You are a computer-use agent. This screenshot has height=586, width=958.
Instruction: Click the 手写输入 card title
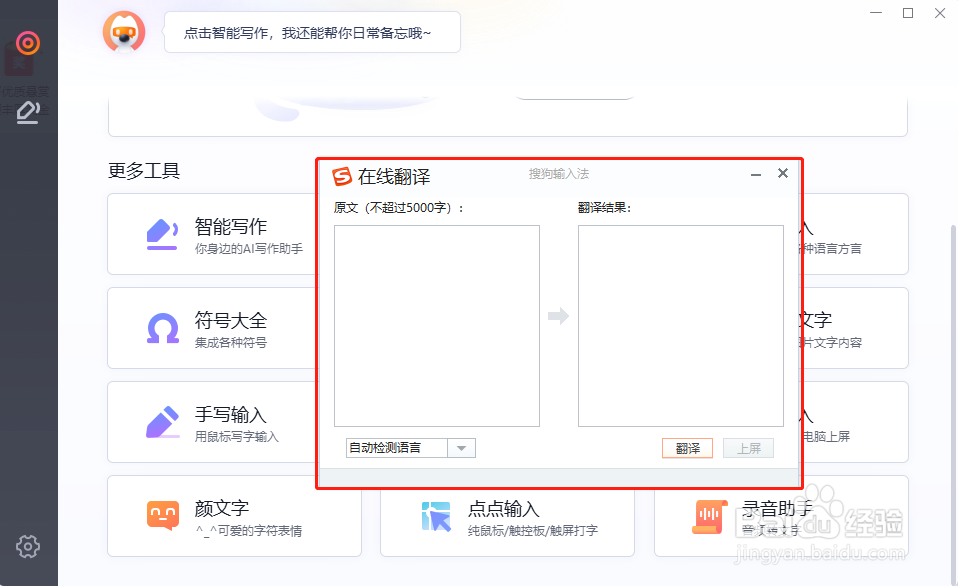click(x=230, y=414)
